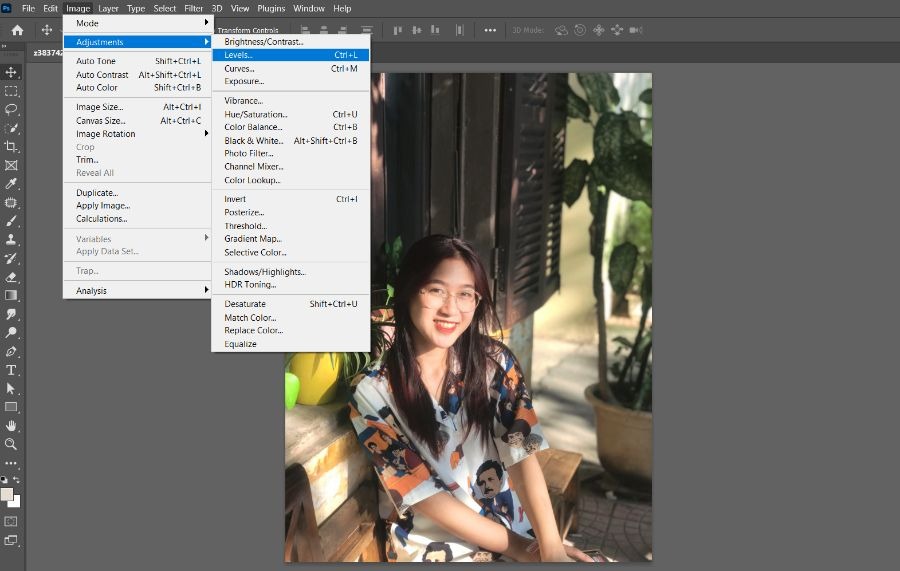Open the Select menu
900x571 pixels.
point(164,8)
